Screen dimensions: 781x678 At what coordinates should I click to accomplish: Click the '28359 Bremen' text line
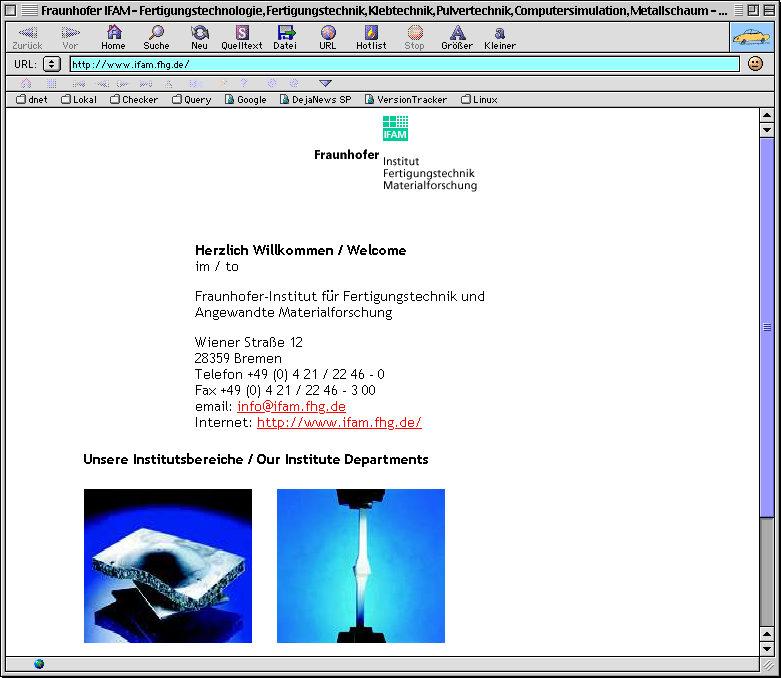tap(238, 358)
